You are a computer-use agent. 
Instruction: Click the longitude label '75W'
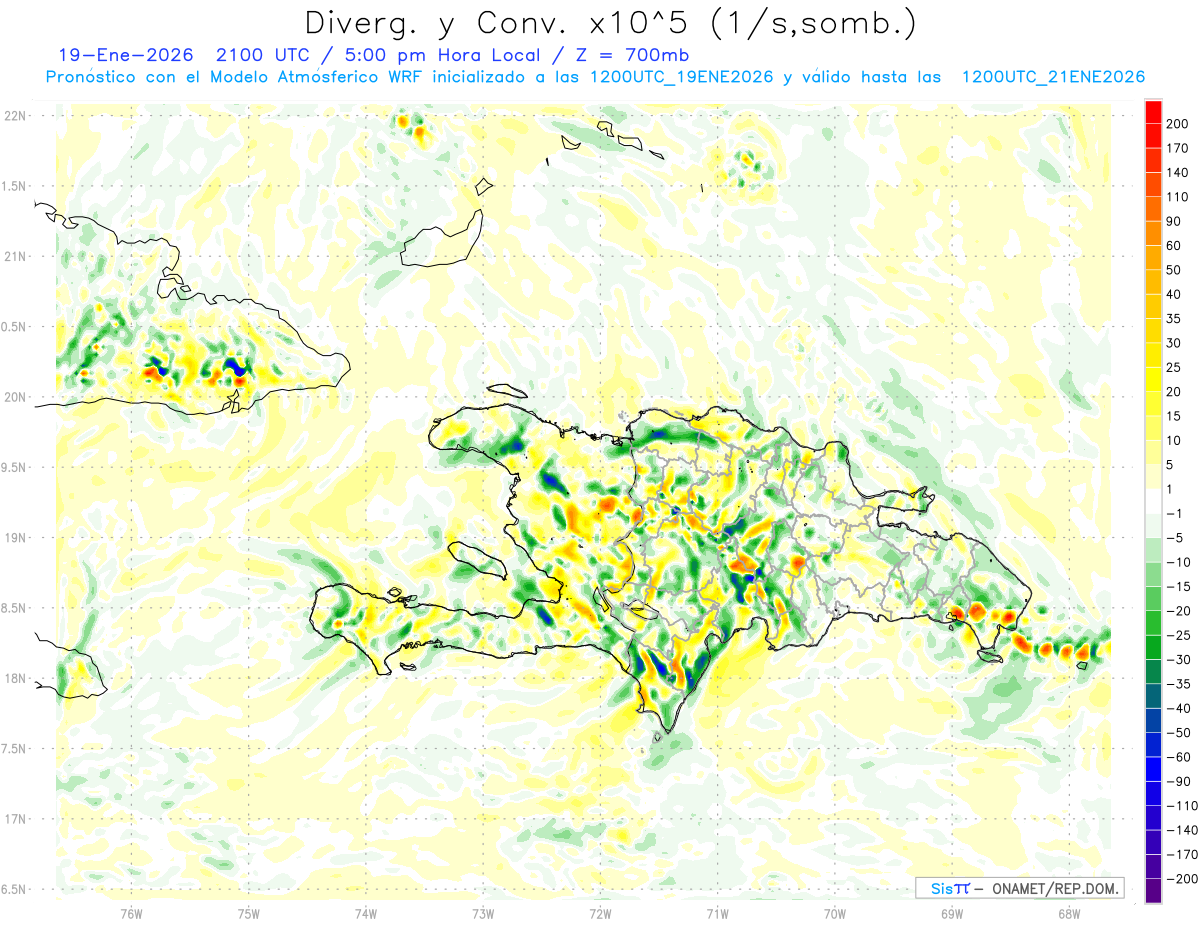(249, 913)
